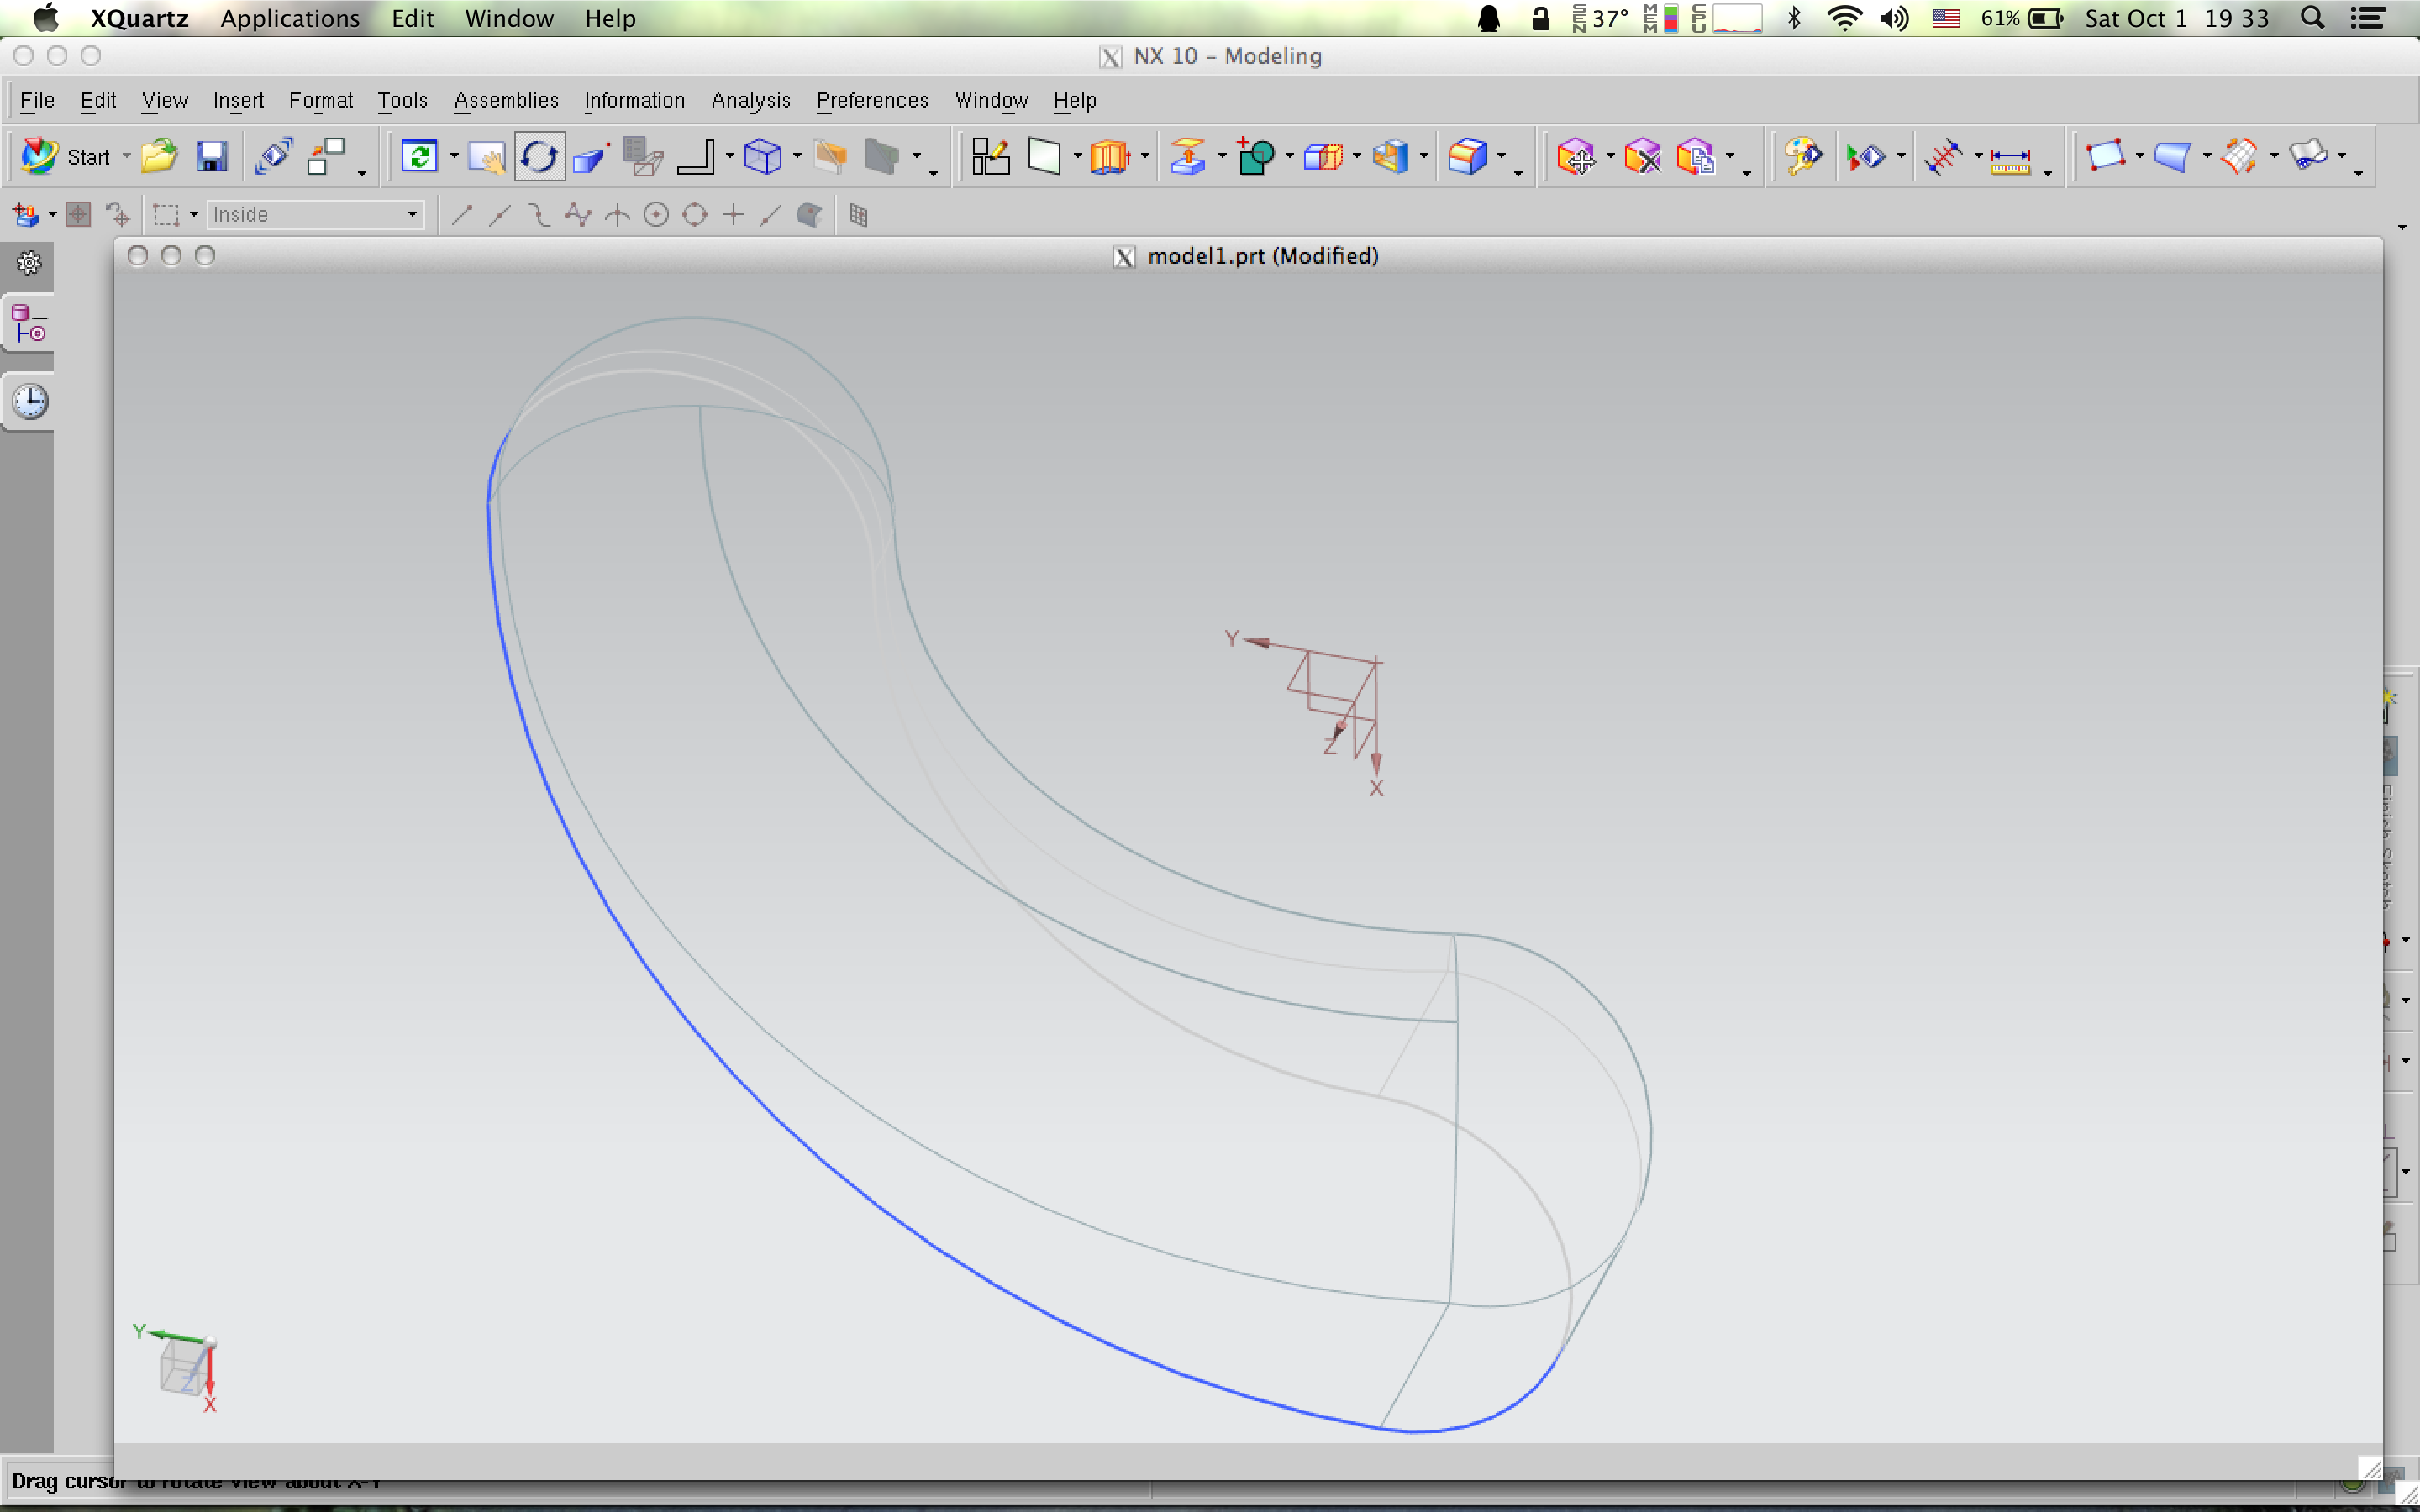Click the Open folder icon
2420x1512 pixels.
[158, 157]
